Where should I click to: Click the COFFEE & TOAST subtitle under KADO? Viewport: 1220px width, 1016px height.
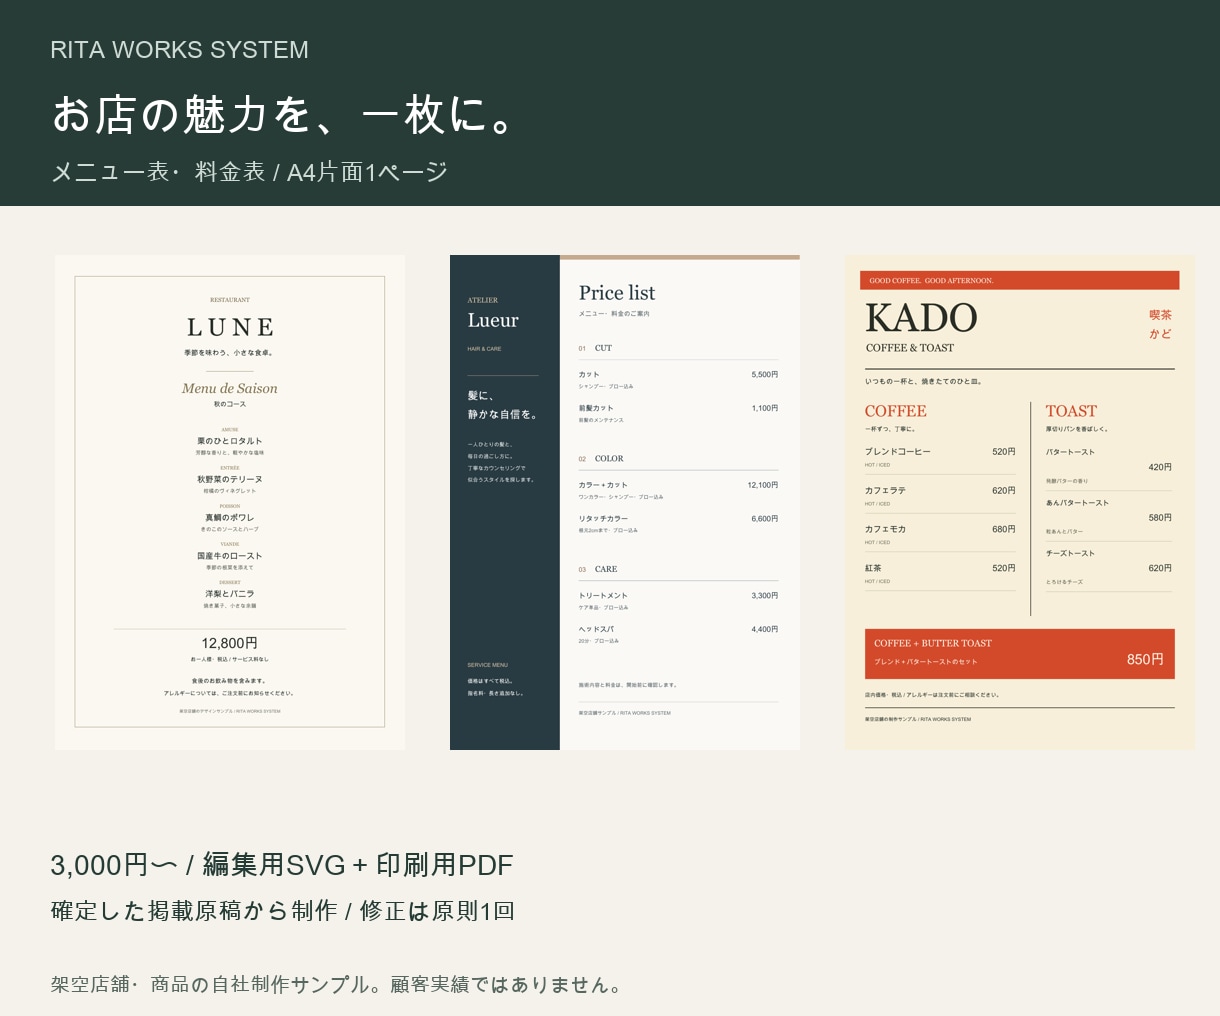point(910,348)
